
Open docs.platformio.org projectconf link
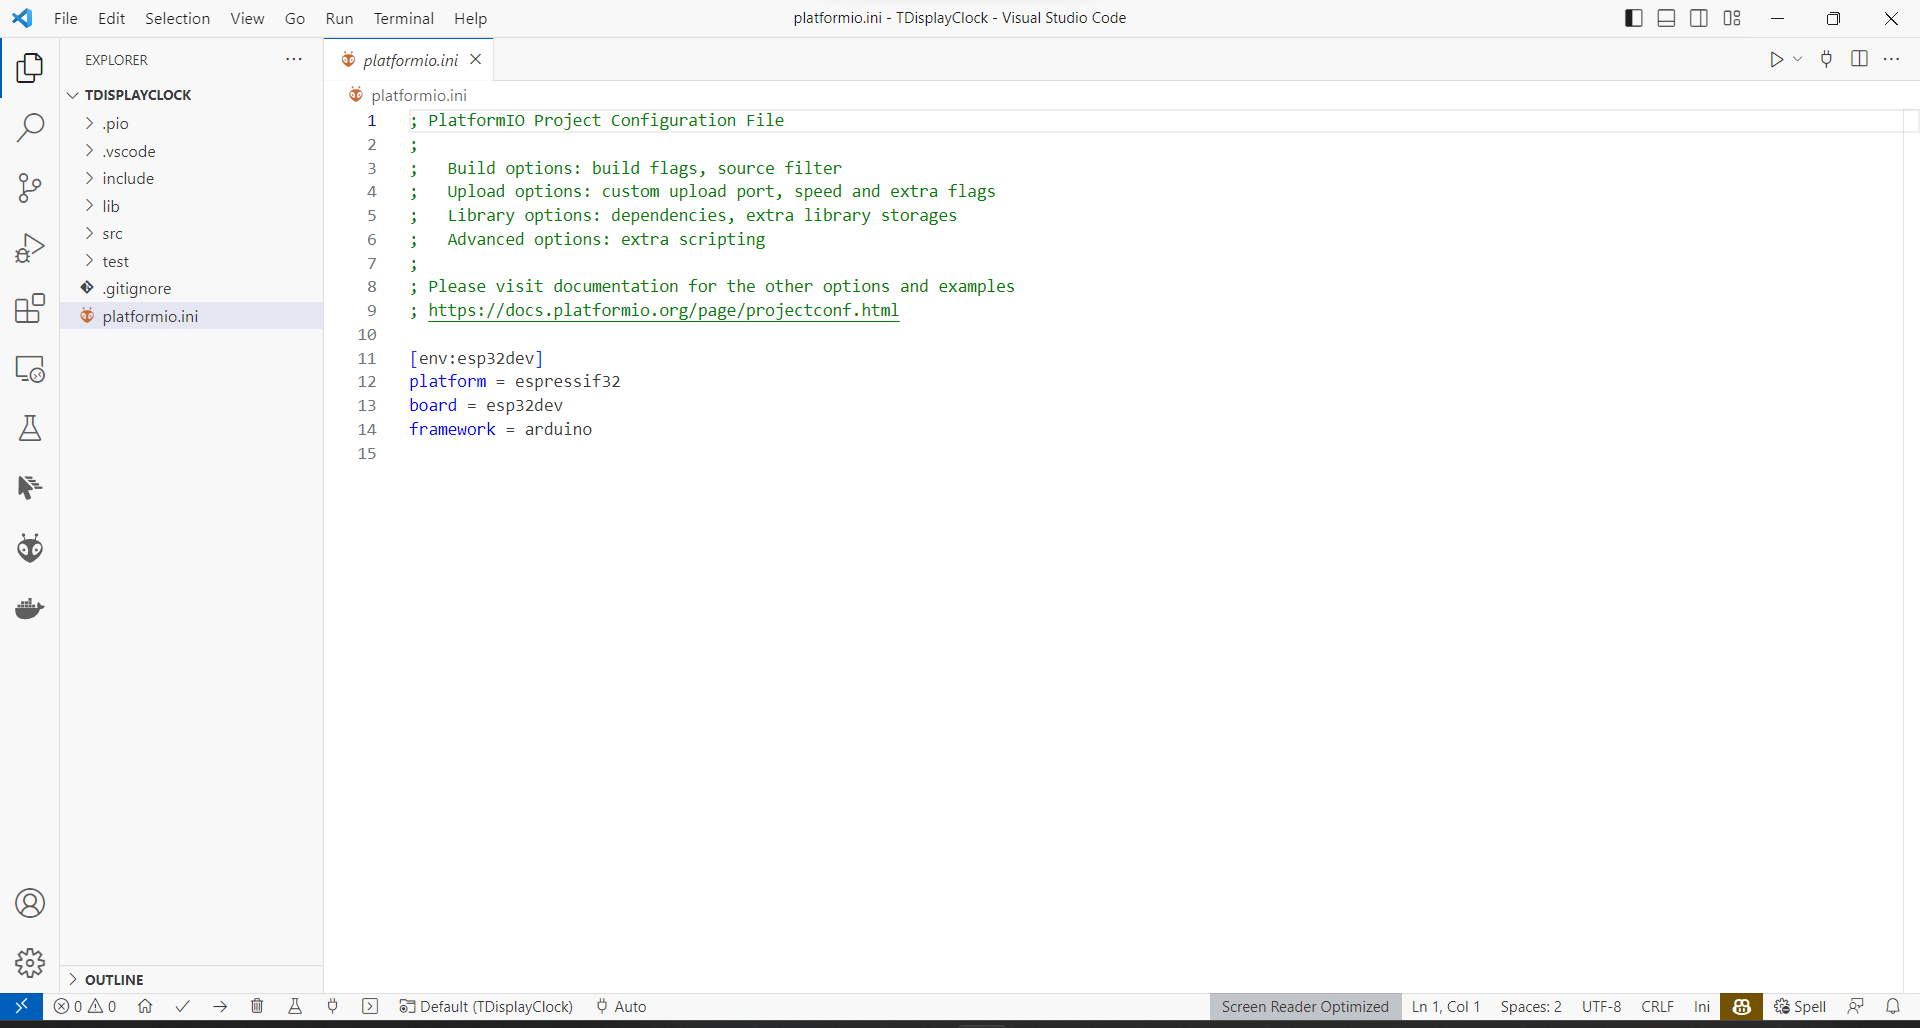(664, 310)
